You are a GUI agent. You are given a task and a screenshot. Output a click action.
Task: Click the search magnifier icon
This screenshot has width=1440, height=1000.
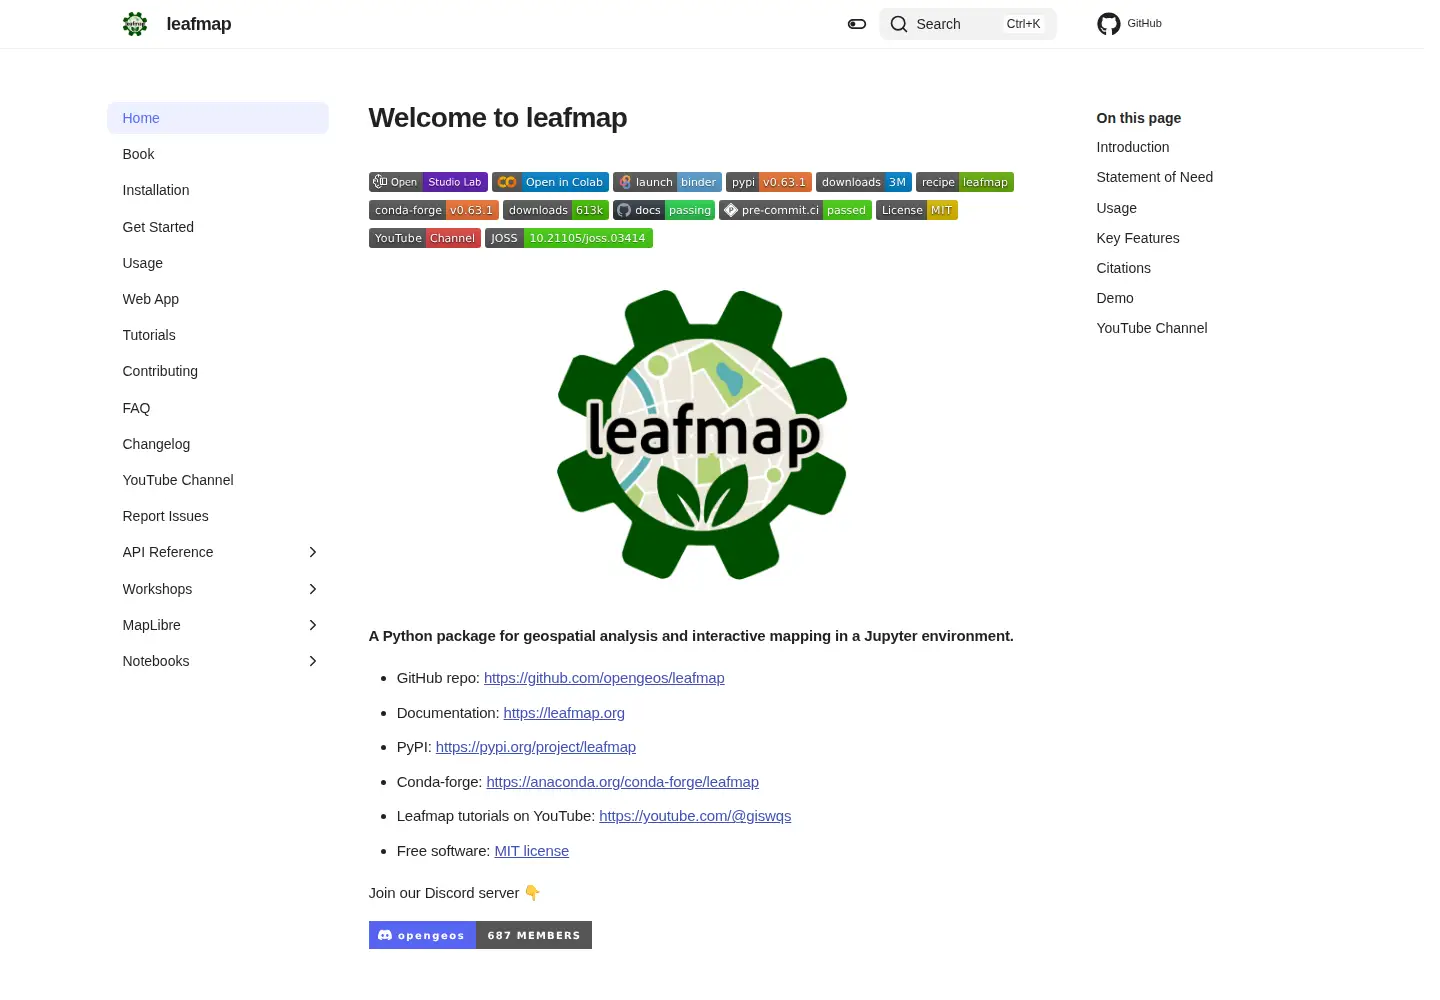(899, 24)
